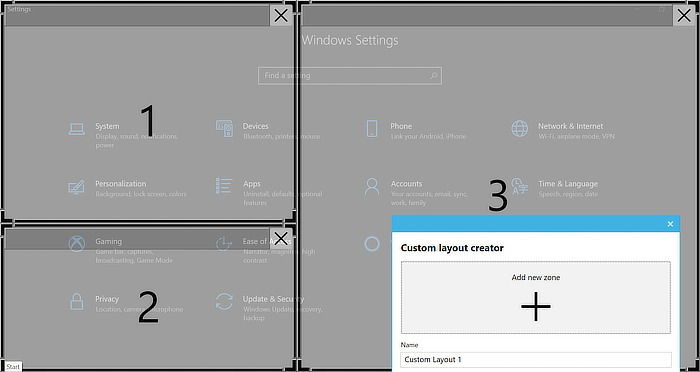This screenshot has width=700, height=372.
Task: Open the Cortana circle icon in Settings
Action: 372,244
